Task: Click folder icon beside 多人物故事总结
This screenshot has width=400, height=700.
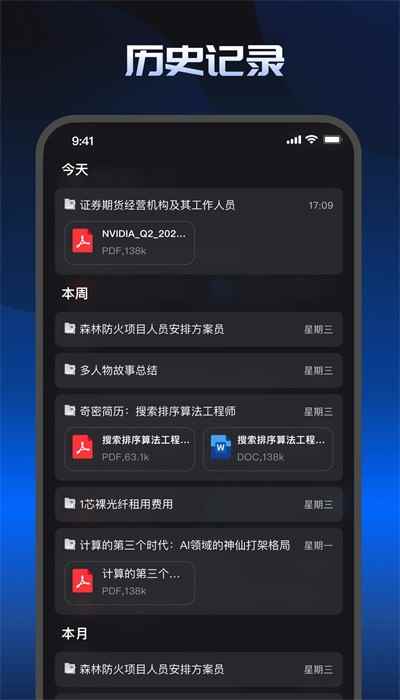Action: coord(70,370)
